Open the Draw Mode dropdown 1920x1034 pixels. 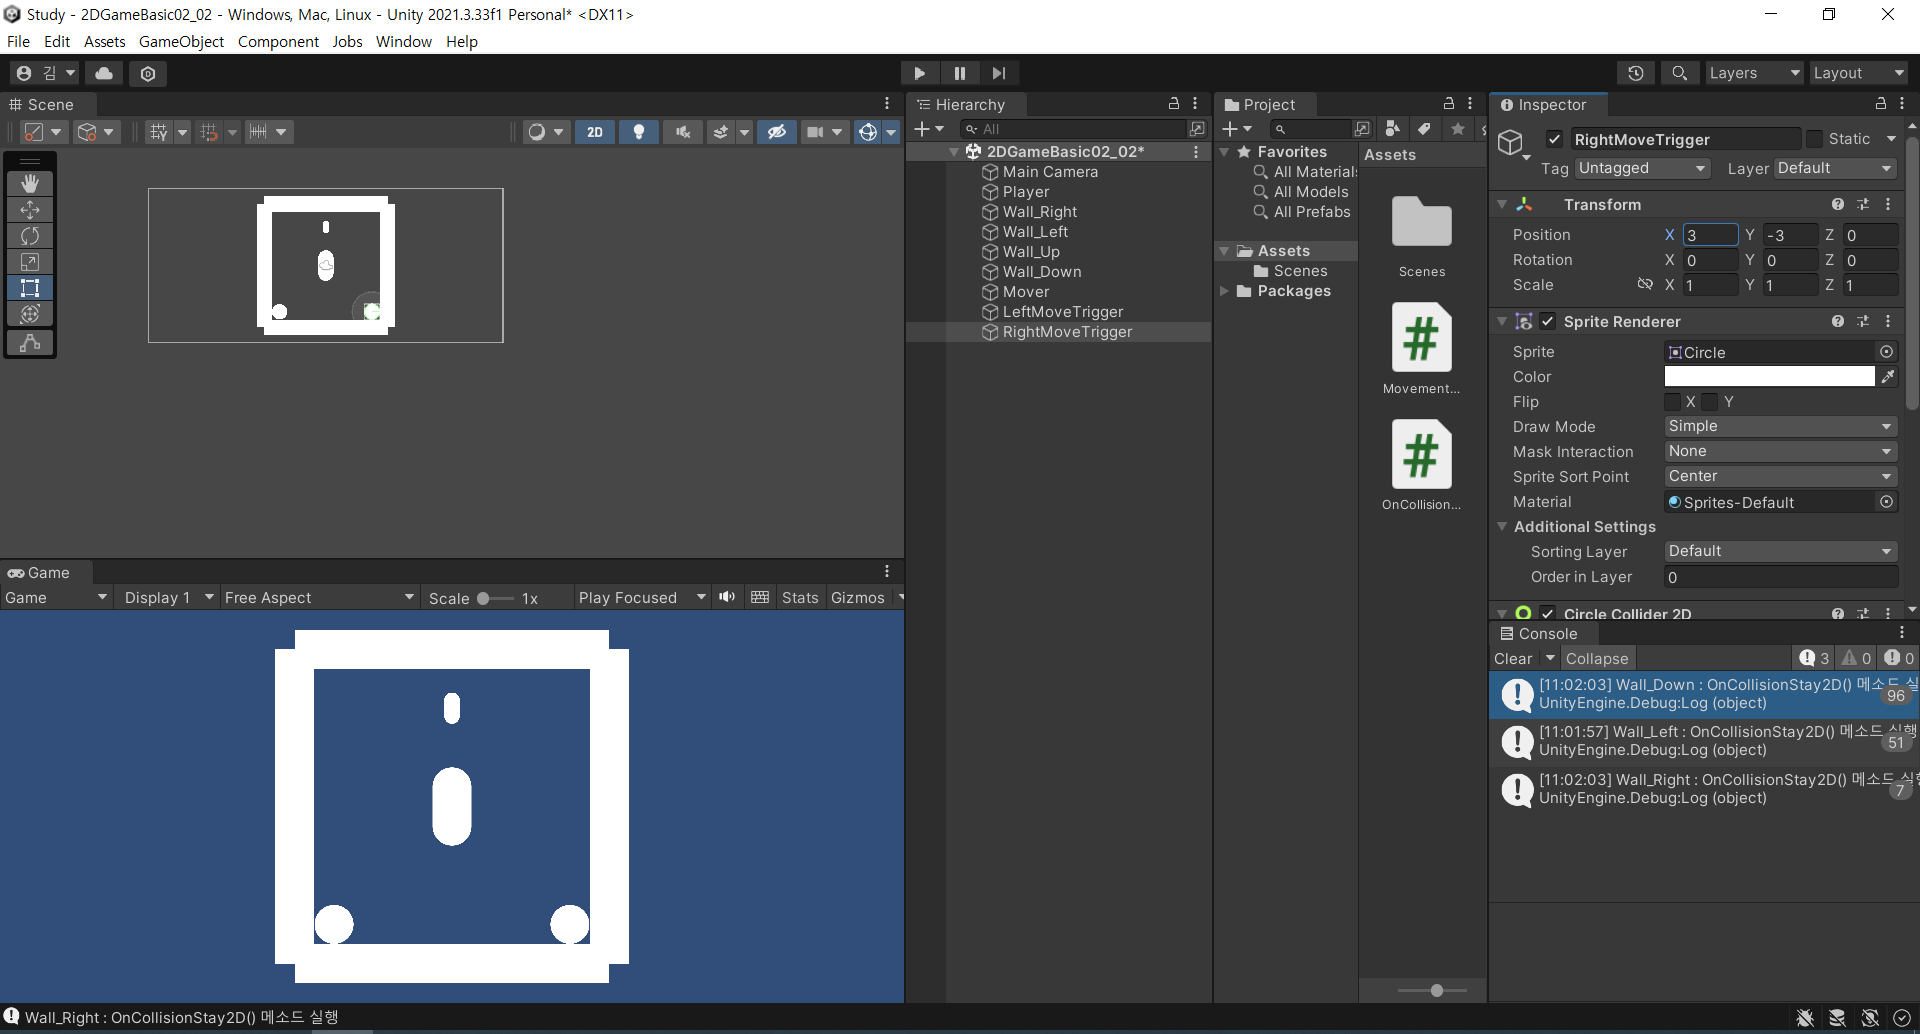coord(1779,426)
